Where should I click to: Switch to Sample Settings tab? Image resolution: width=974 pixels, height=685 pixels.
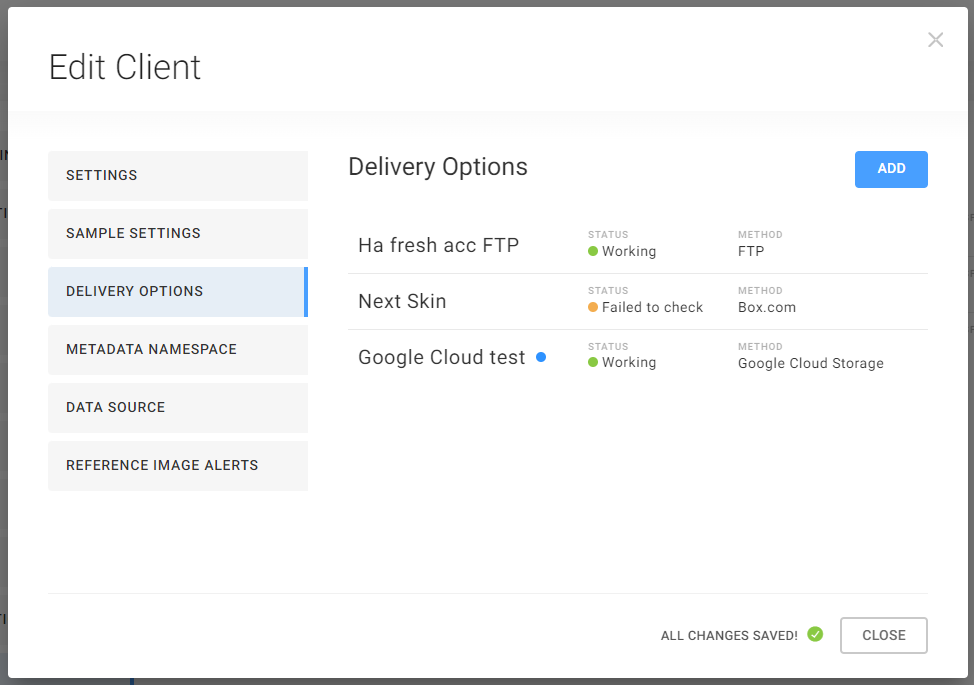click(x=177, y=234)
